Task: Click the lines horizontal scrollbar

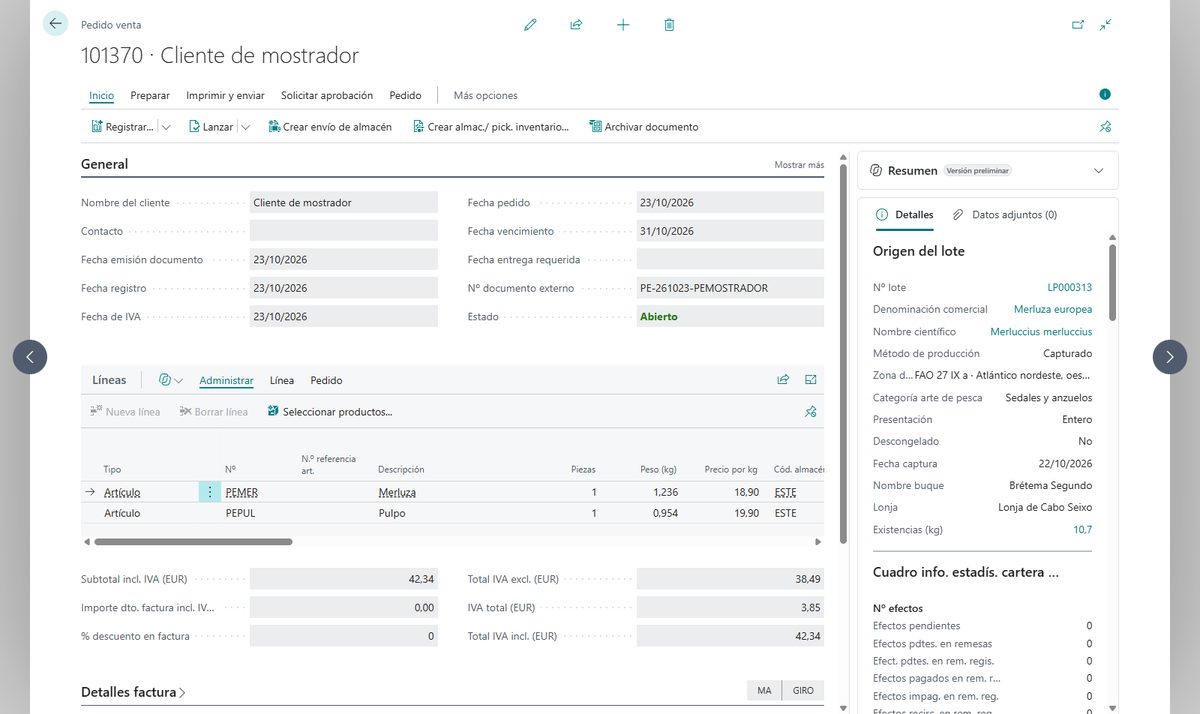Action: point(192,542)
